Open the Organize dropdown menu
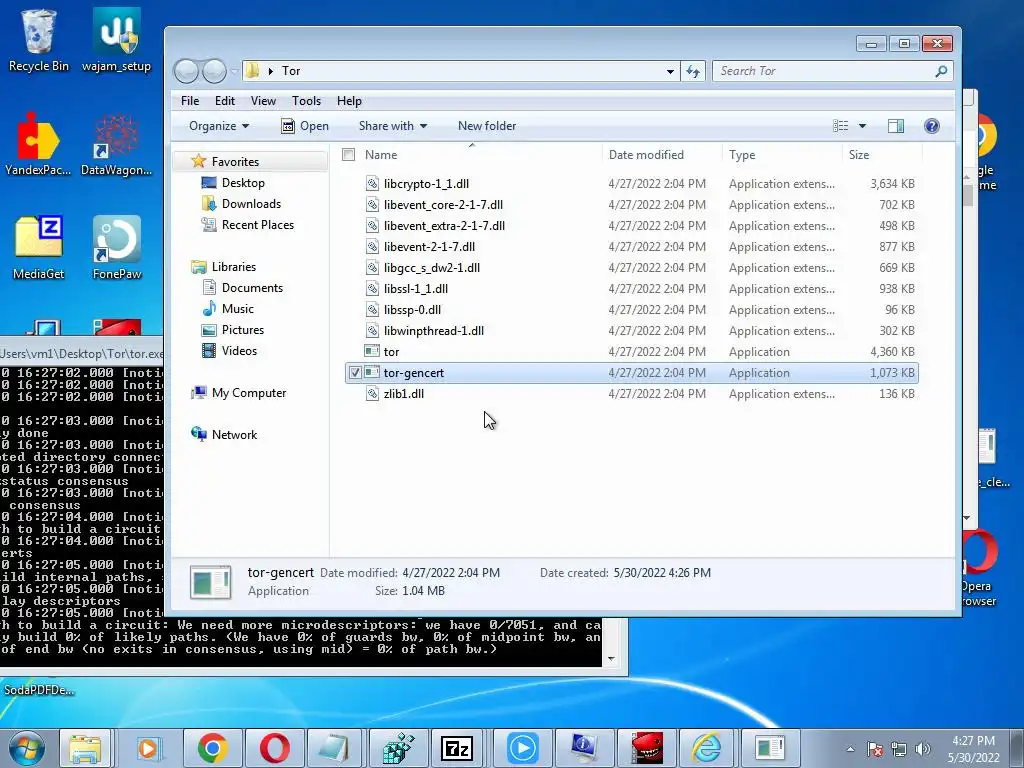This screenshot has height=768, width=1024. click(219, 126)
